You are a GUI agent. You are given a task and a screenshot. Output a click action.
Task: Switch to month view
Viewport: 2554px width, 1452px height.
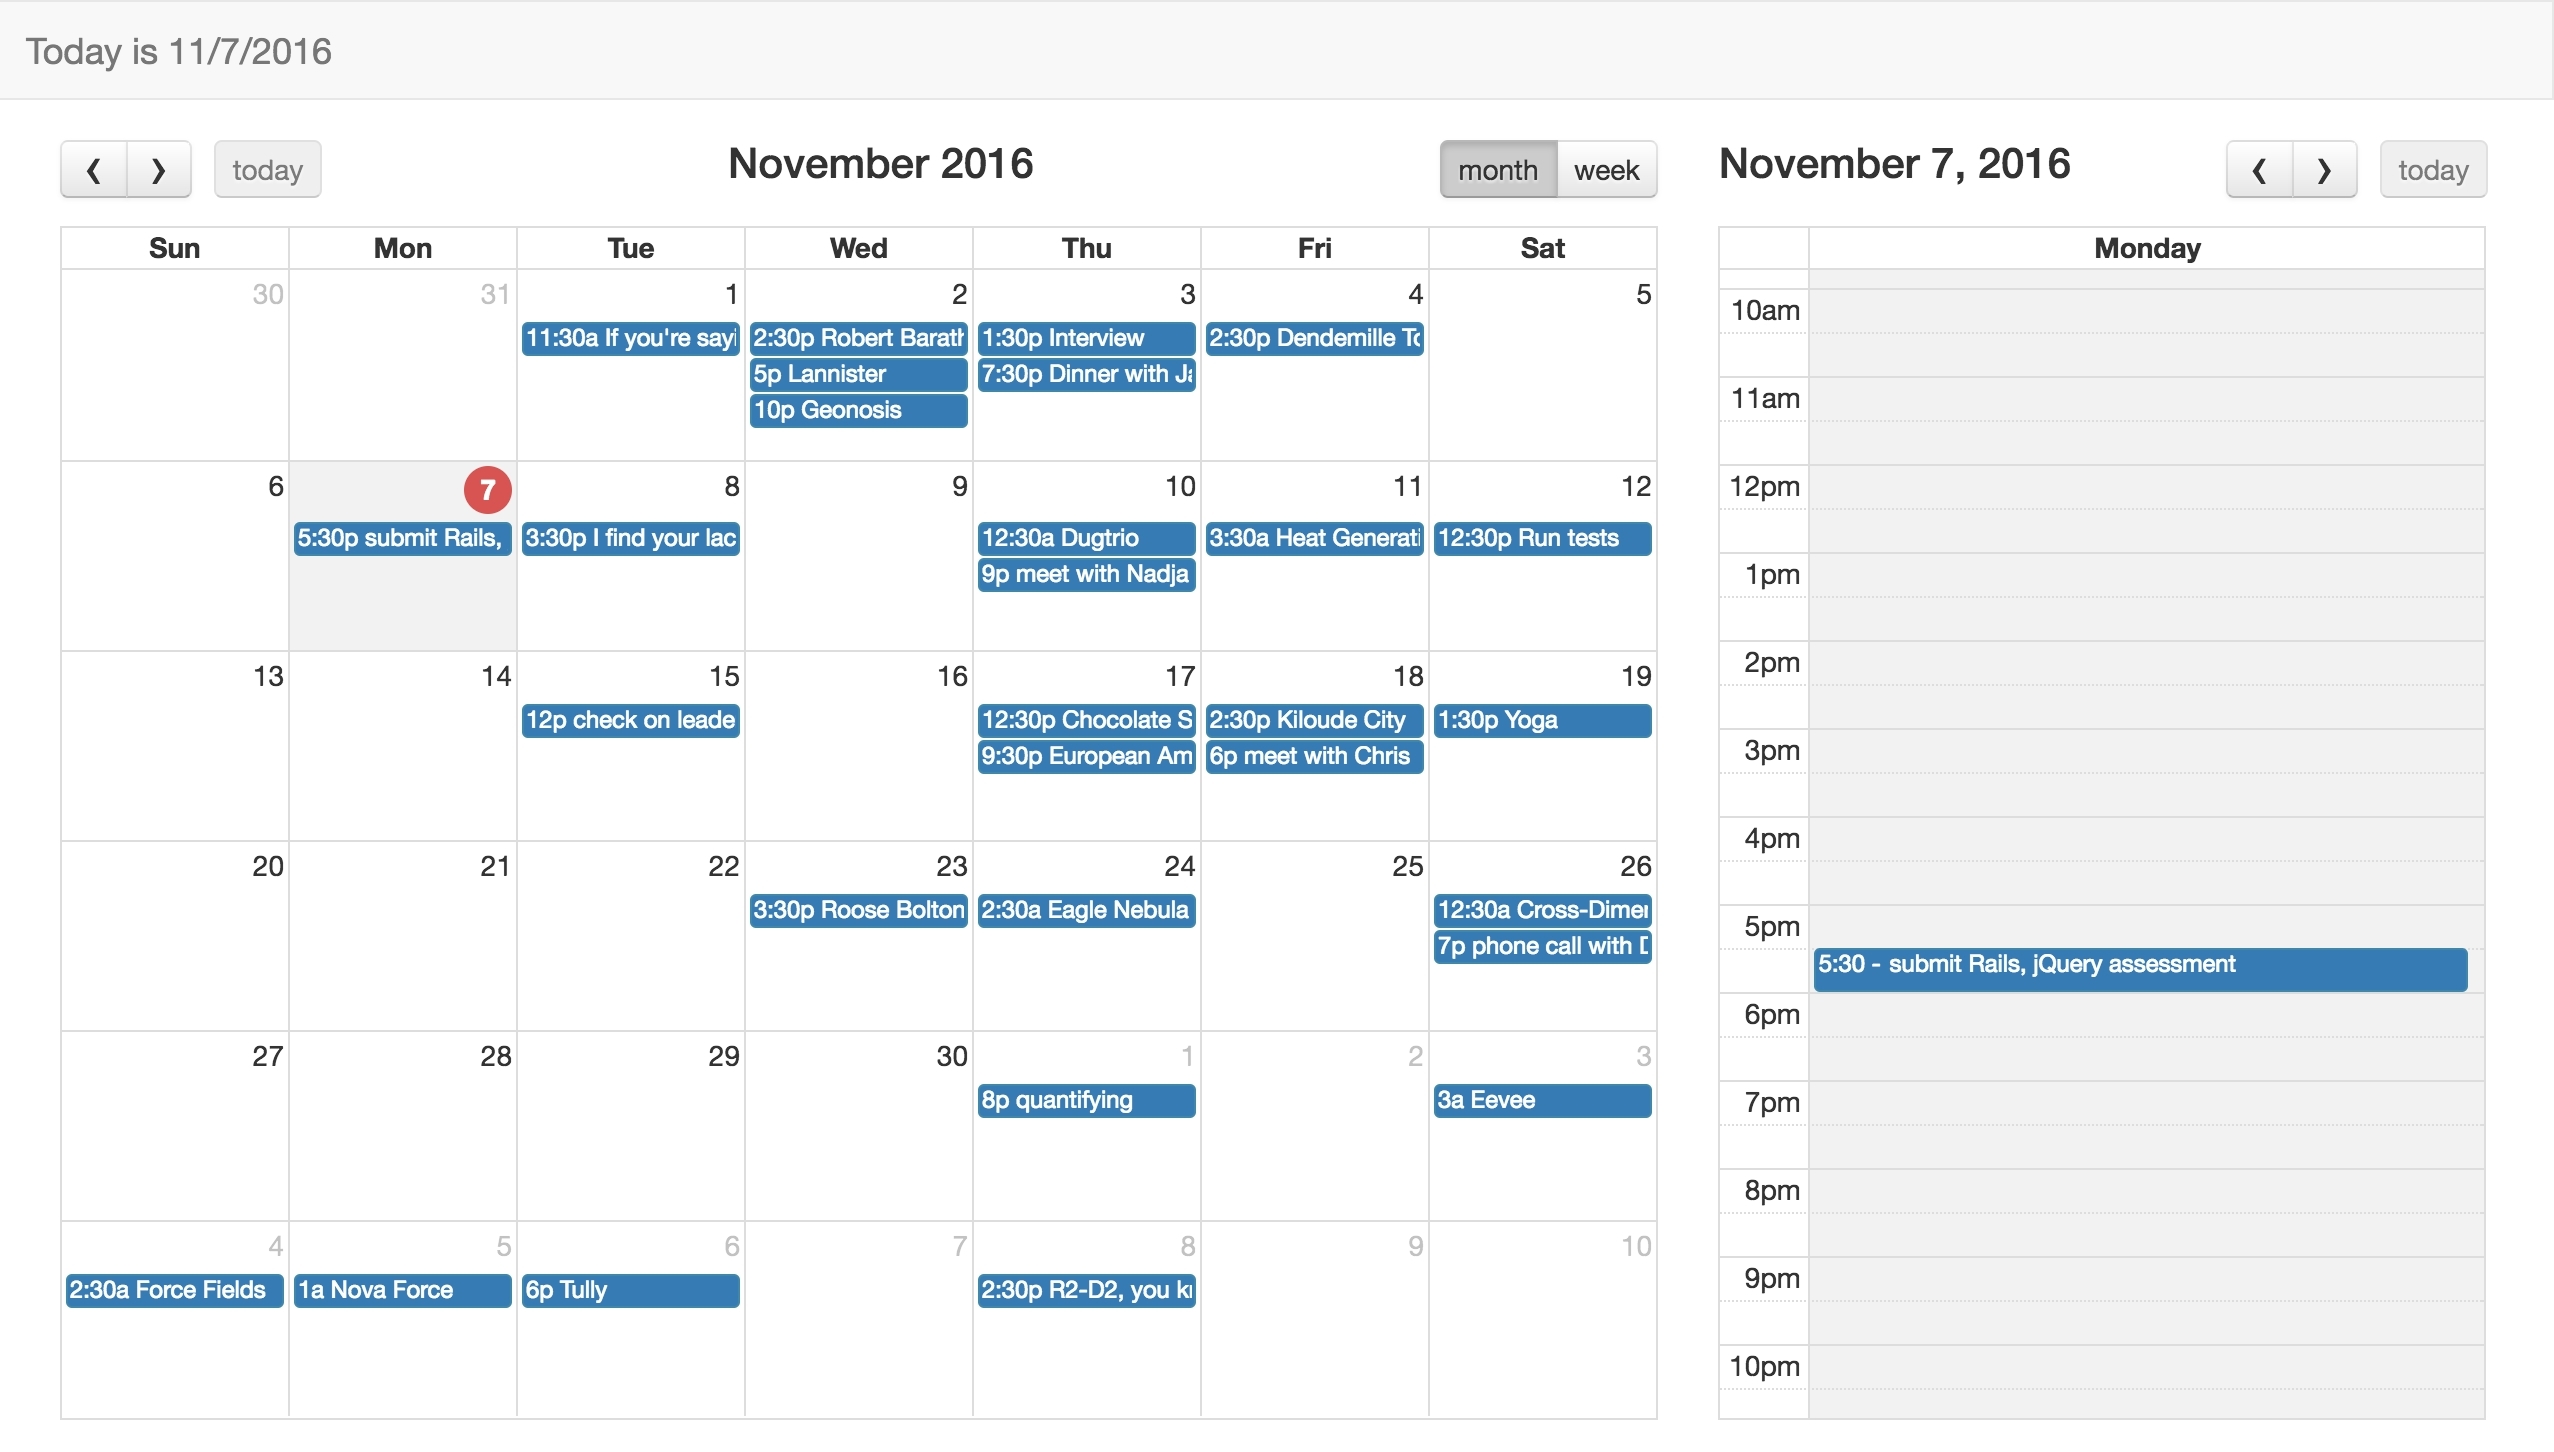[1498, 168]
